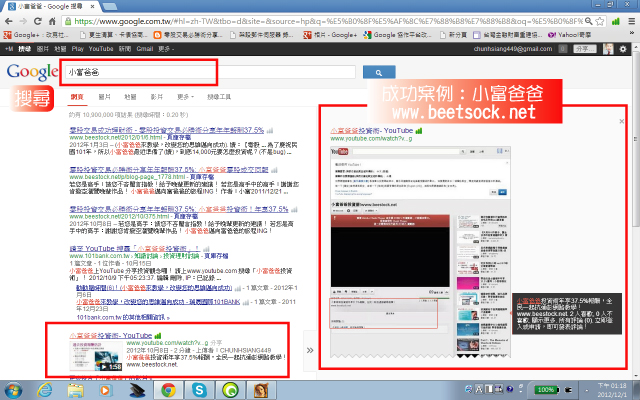Open a new tab in Chrome
This screenshot has height=400, width=640.
tap(109, 6)
